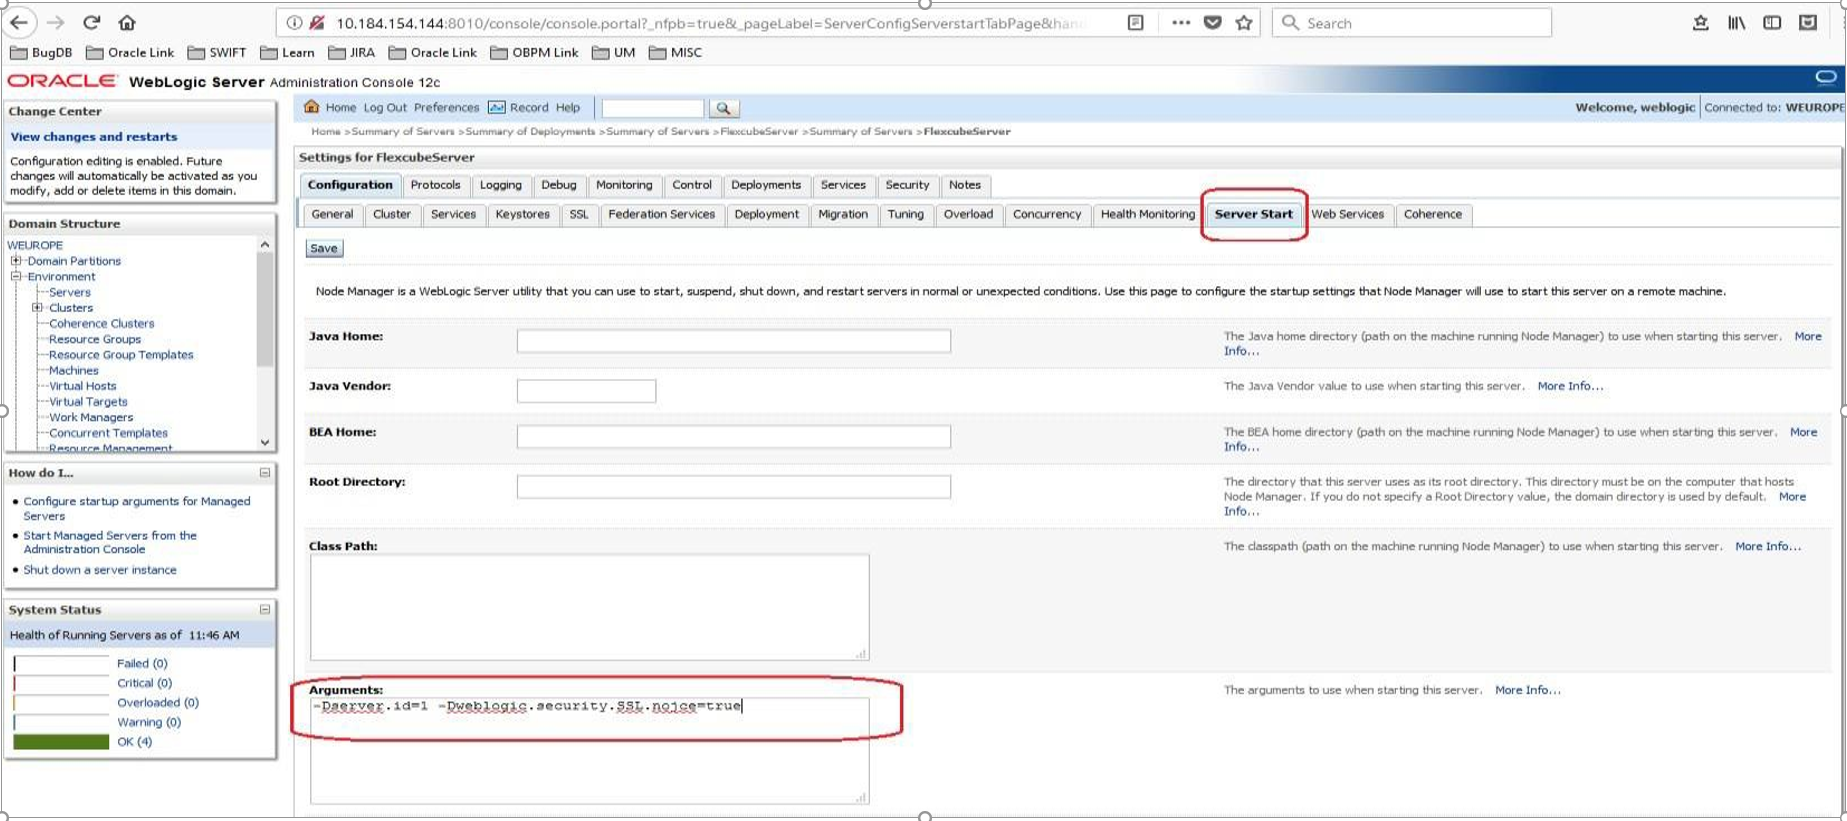Open reader view icon in address bar
The width and height of the screenshot is (1847, 821).
pyautogui.click(x=1135, y=22)
